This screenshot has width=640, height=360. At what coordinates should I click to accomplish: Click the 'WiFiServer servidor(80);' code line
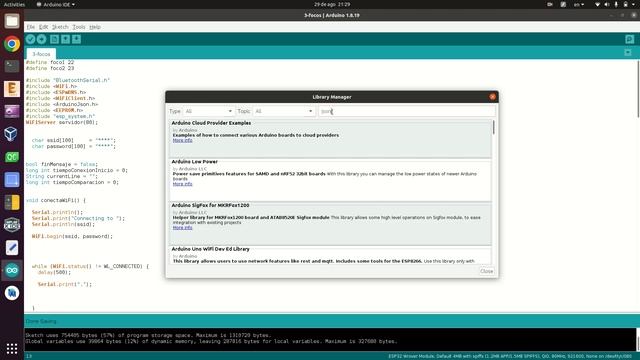[62, 122]
